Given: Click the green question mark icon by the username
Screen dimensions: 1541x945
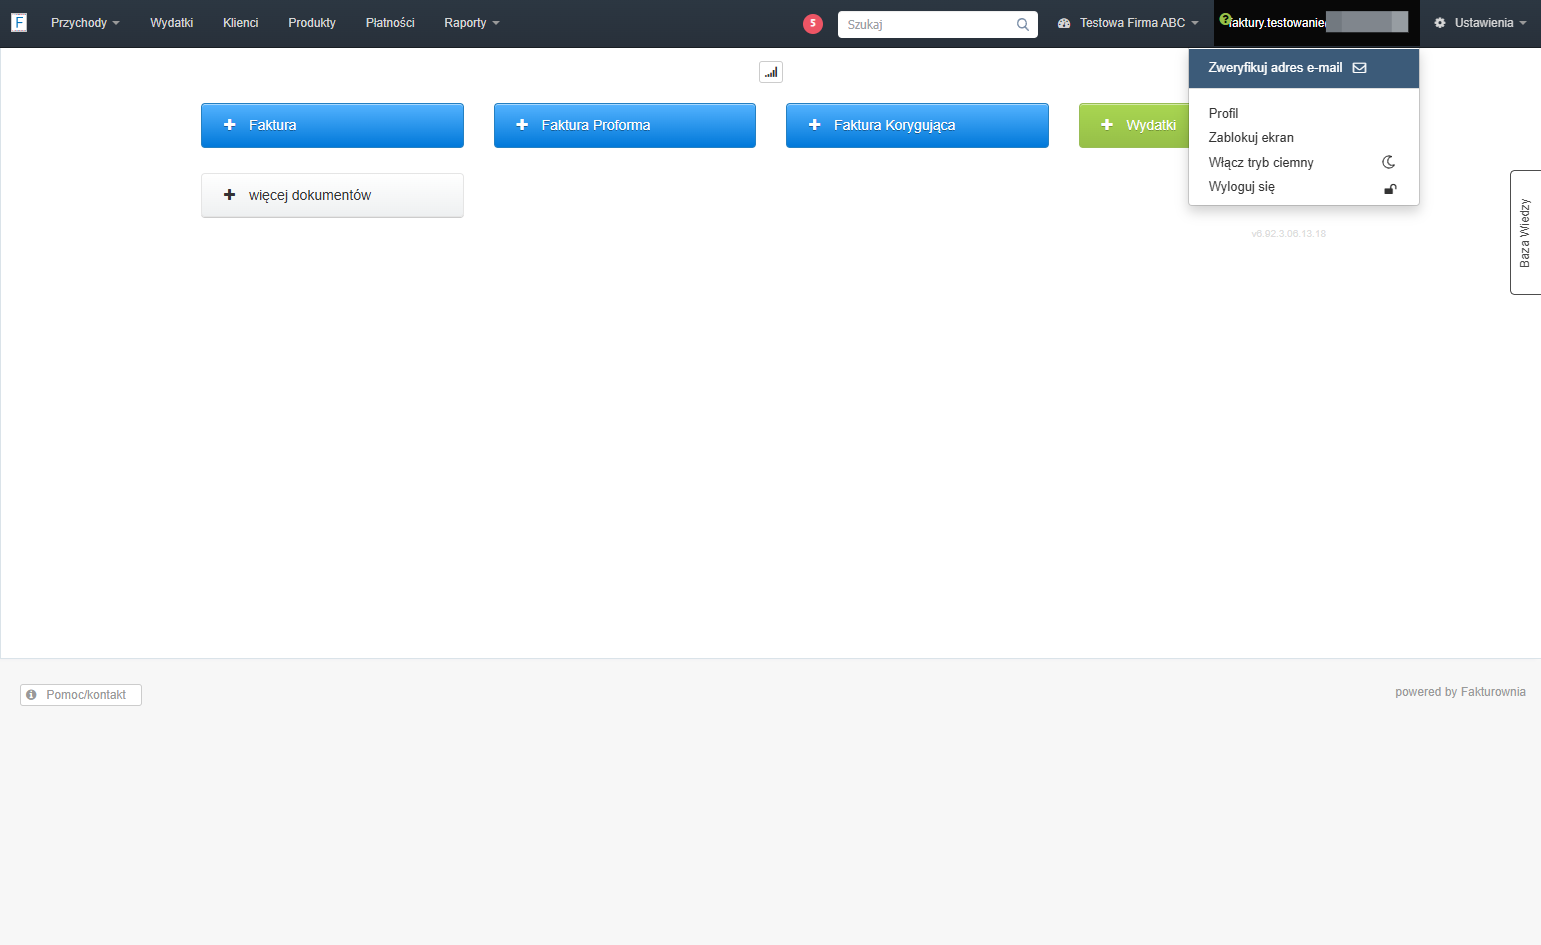Looking at the screenshot, I should [1225, 19].
